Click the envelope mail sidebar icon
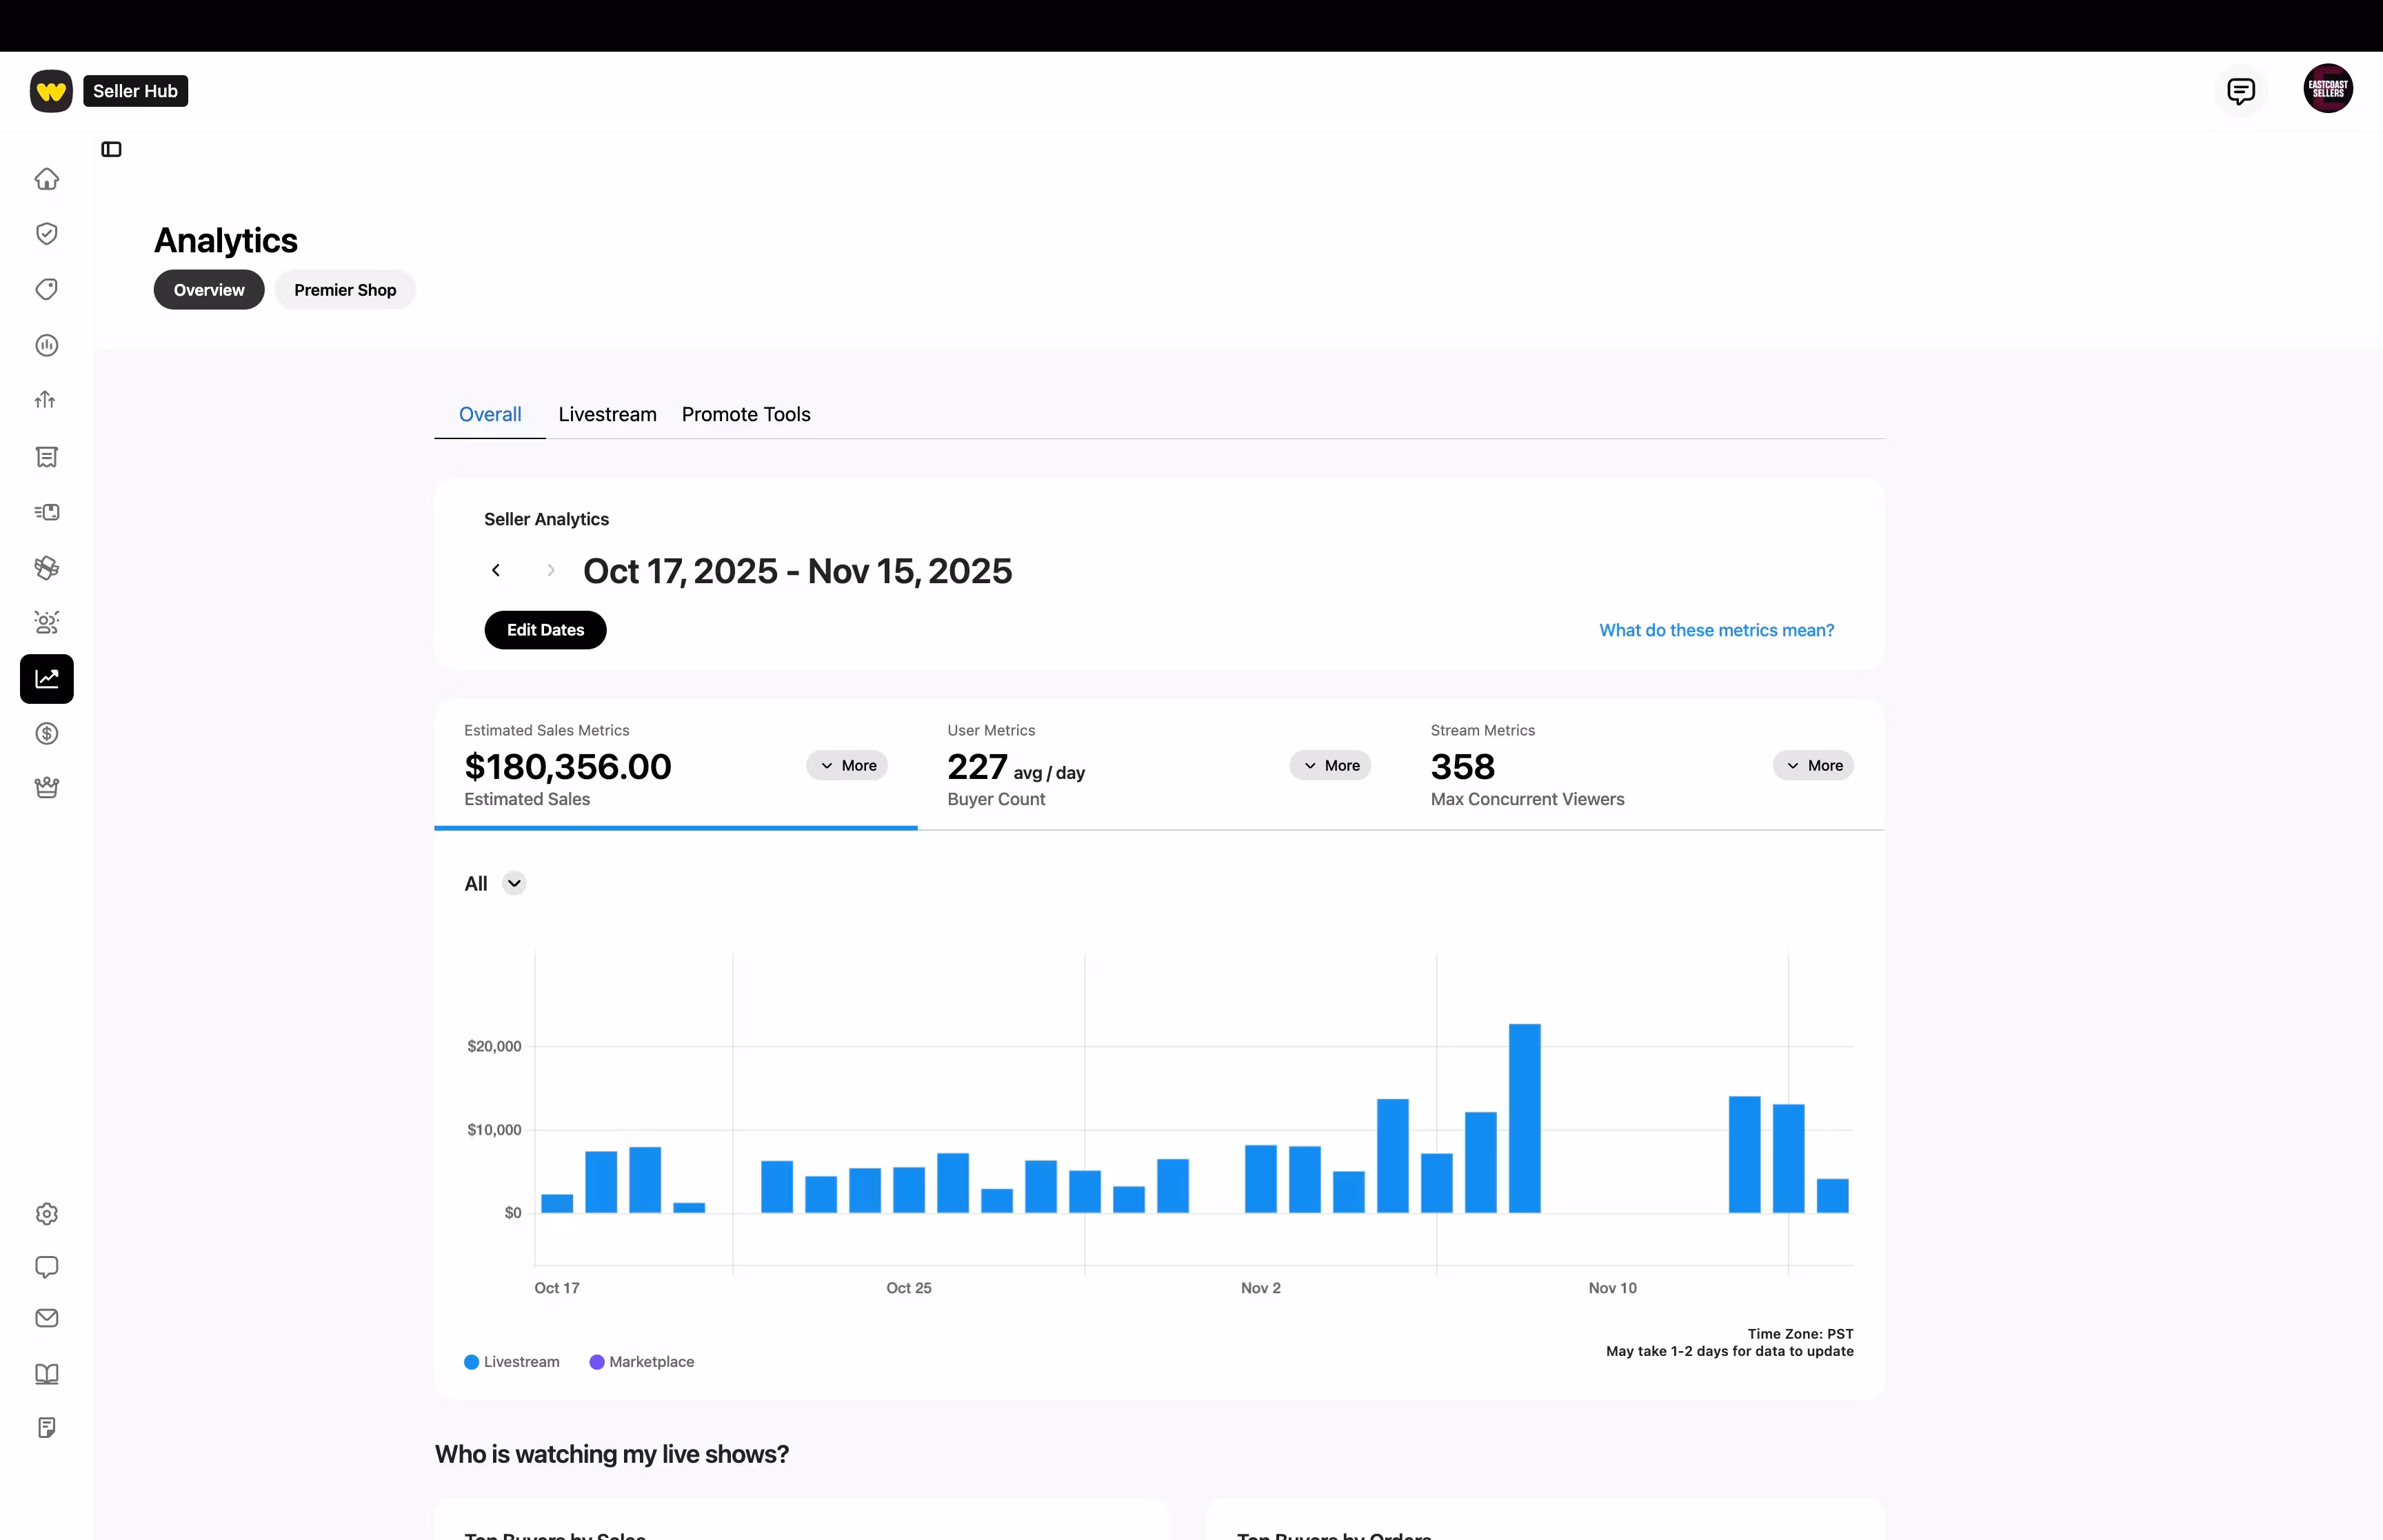 point(46,1318)
